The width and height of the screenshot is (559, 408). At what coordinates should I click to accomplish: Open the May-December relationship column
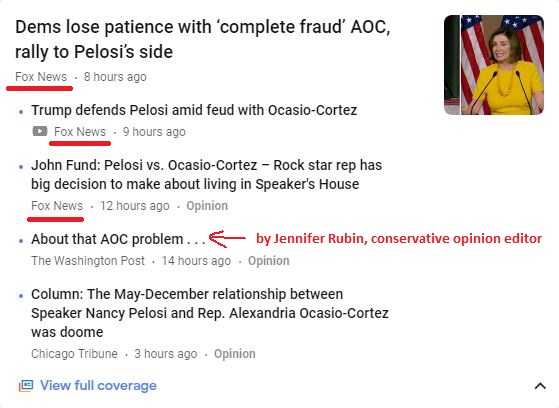(x=210, y=313)
